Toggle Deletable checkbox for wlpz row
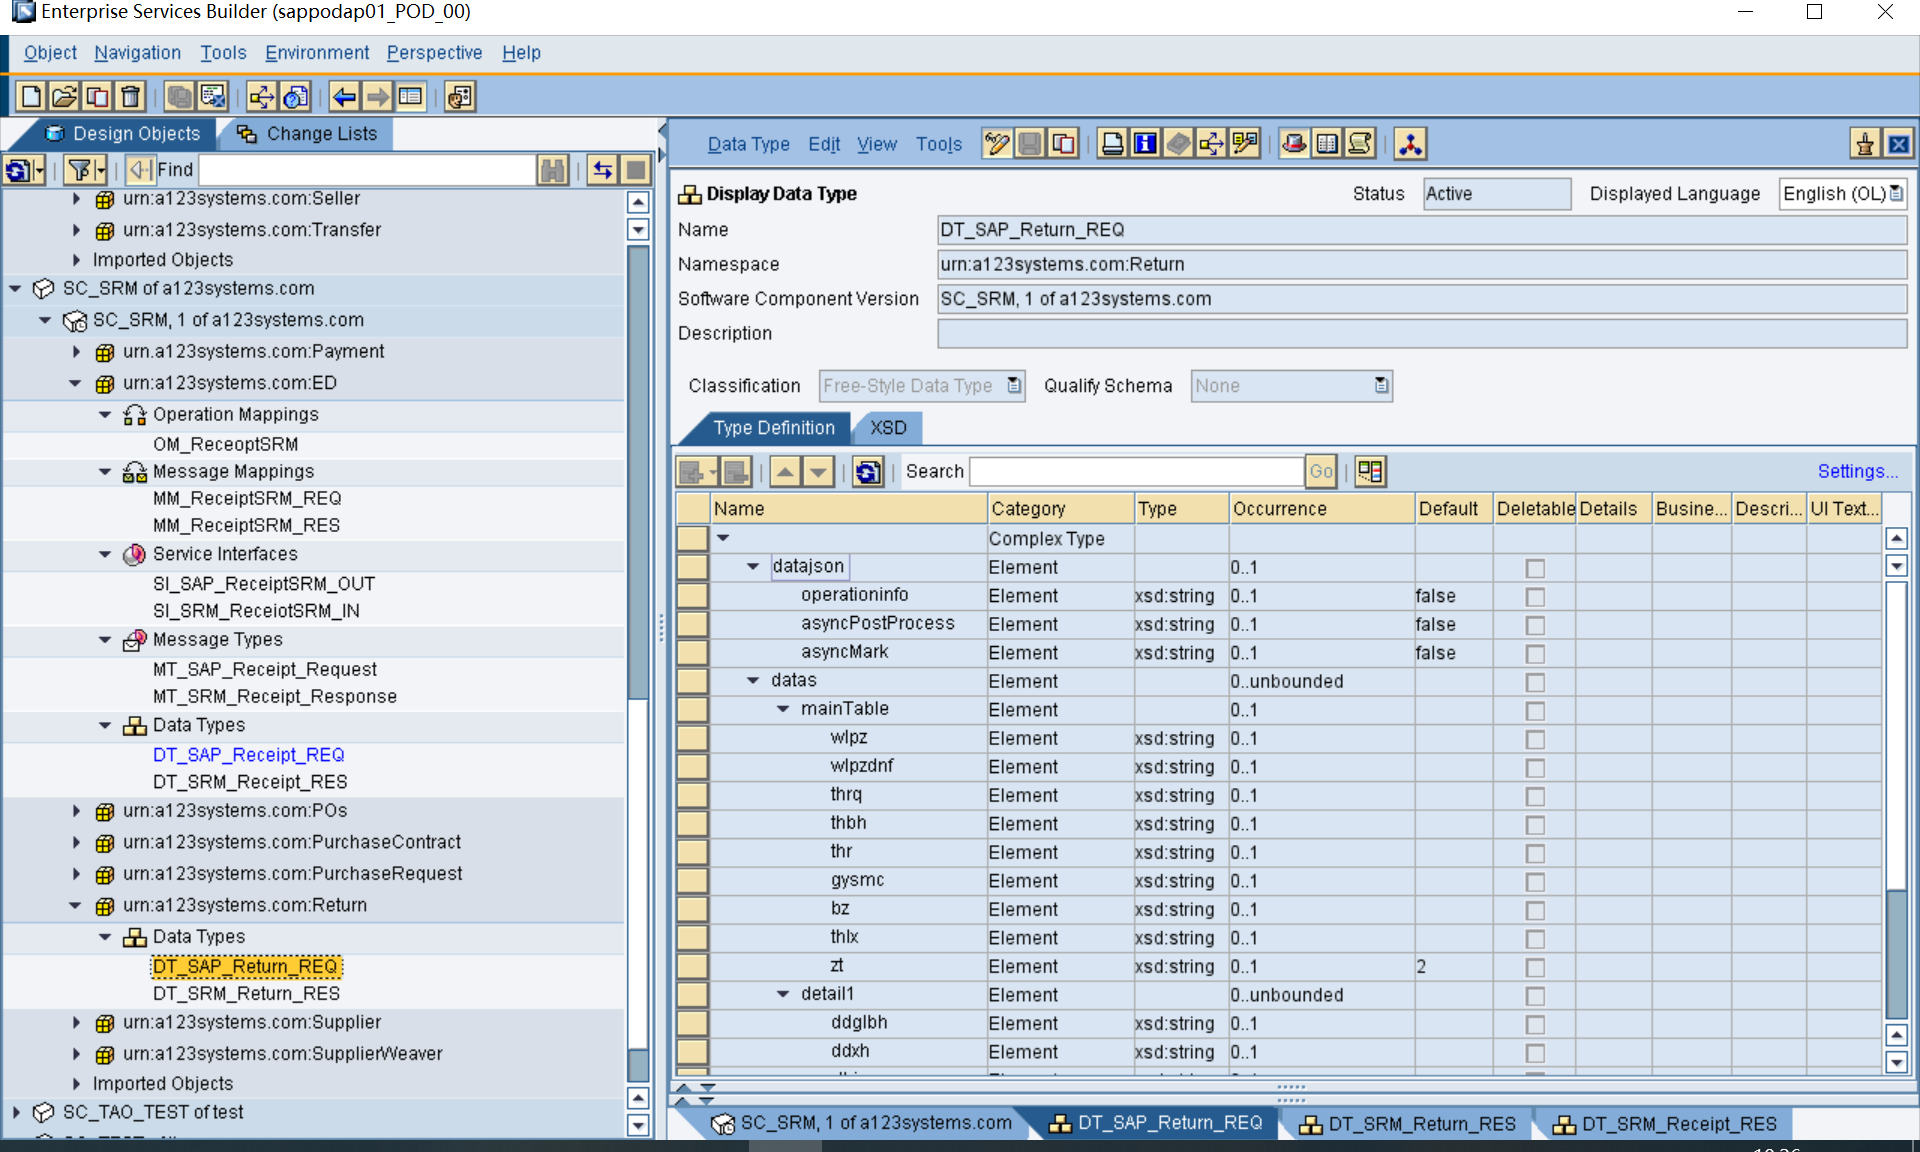This screenshot has height=1152, width=1920. point(1535,739)
